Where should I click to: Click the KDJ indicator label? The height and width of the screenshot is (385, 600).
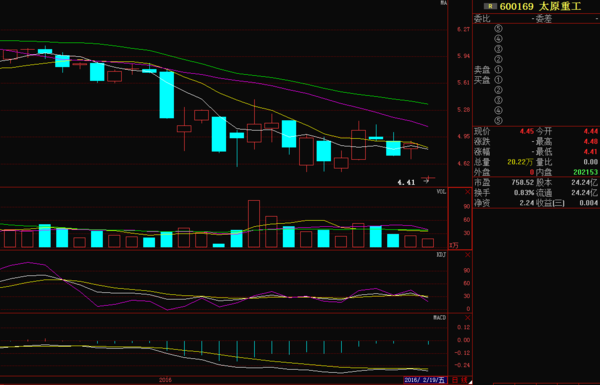pos(441,255)
